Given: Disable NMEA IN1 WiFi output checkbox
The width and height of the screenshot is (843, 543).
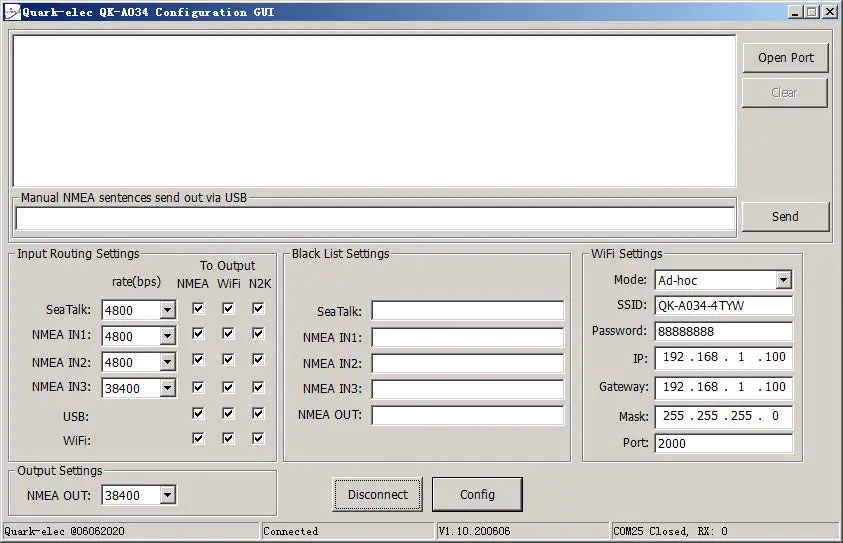Looking at the screenshot, I should [x=228, y=335].
